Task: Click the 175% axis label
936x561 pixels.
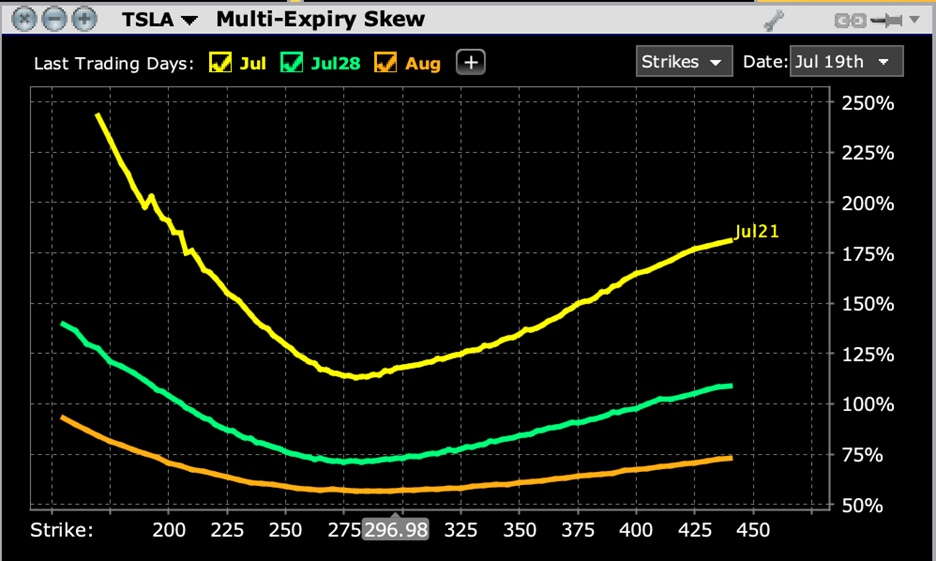Action: click(868, 254)
